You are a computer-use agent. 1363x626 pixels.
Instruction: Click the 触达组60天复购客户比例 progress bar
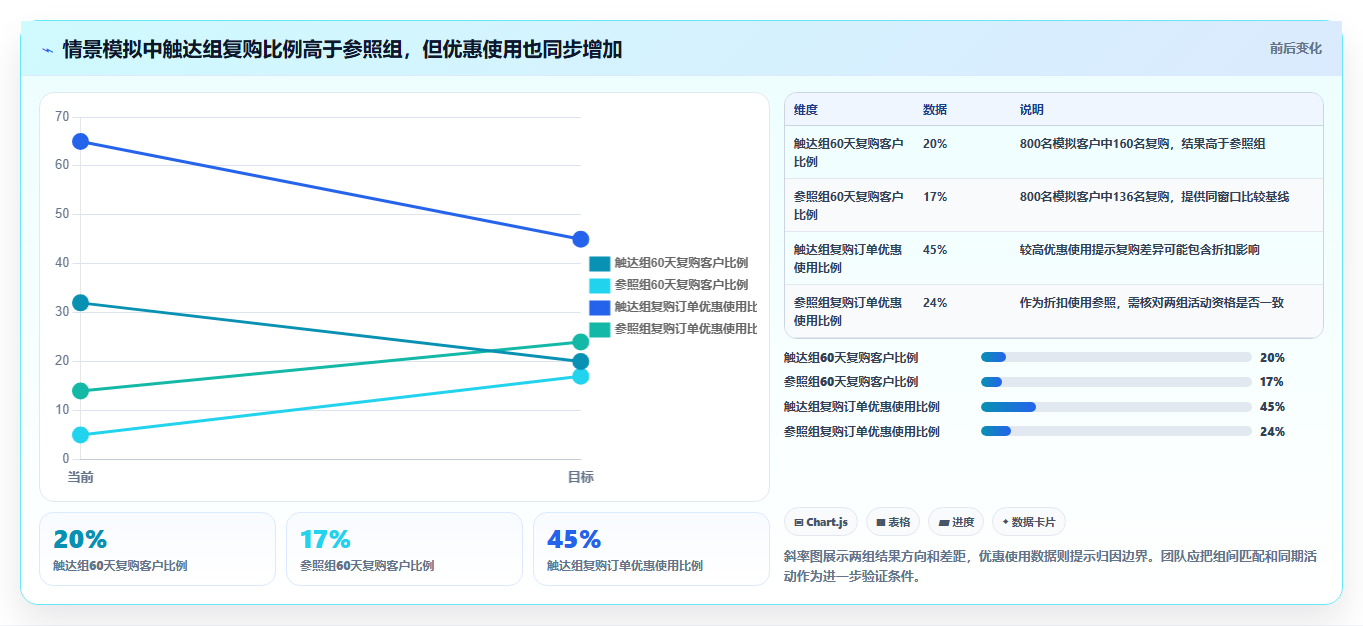(1116, 357)
